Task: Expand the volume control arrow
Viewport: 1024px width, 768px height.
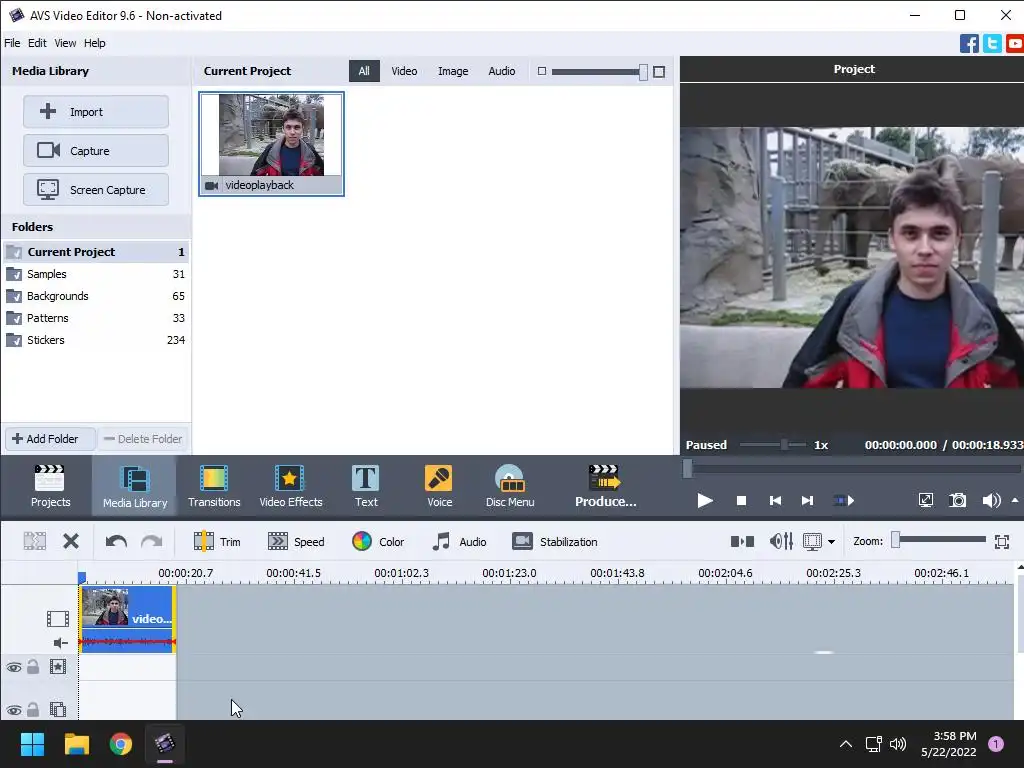Action: click(x=1014, y=500)
